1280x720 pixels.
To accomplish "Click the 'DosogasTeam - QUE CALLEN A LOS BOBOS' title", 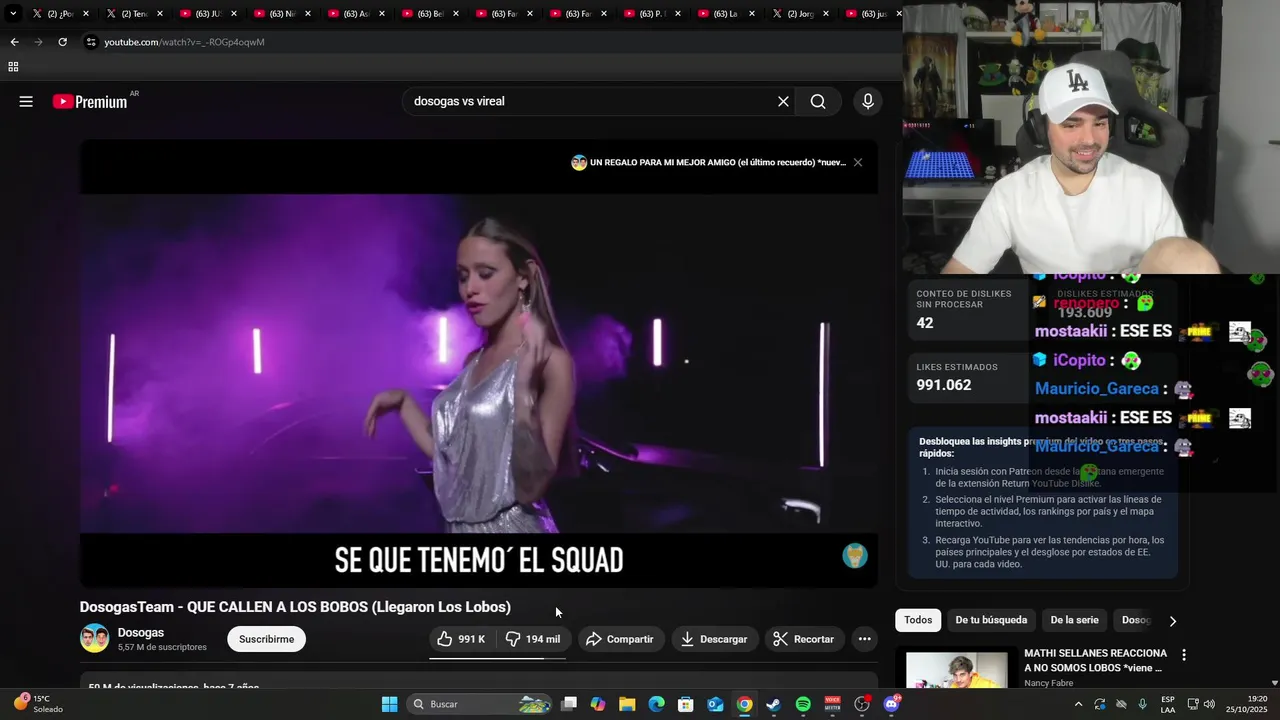I will 295,607.
